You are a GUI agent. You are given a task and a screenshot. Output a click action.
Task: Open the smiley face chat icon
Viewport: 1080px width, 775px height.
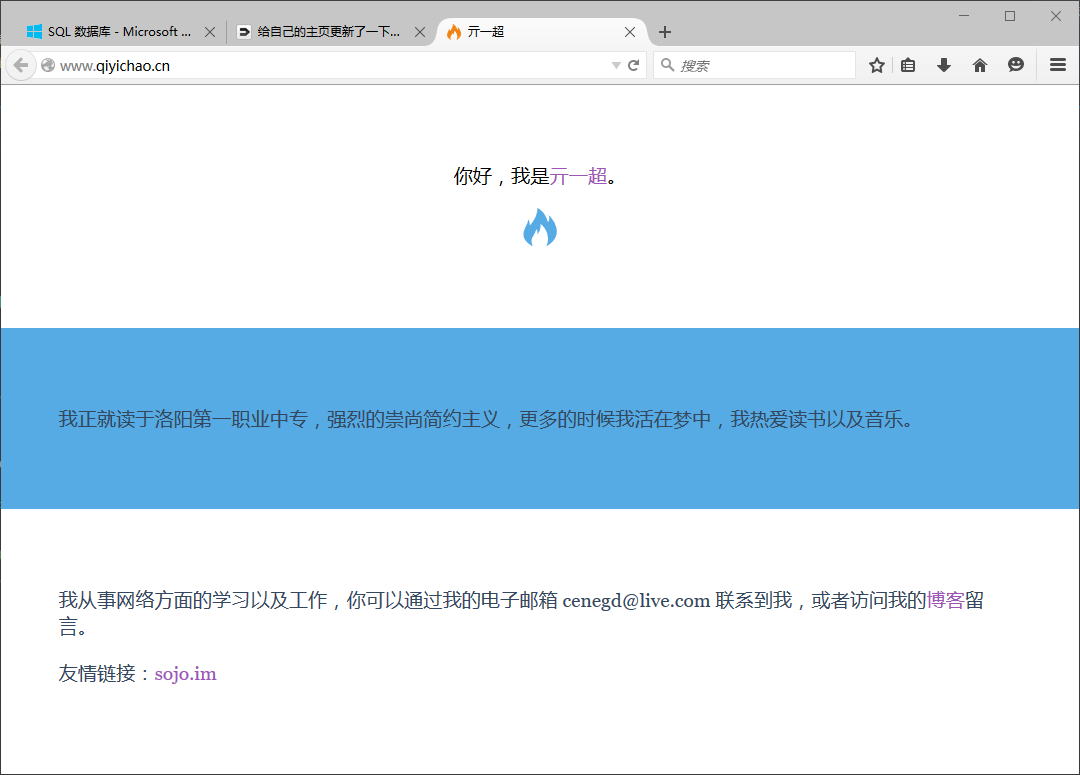pos(1016,65)
